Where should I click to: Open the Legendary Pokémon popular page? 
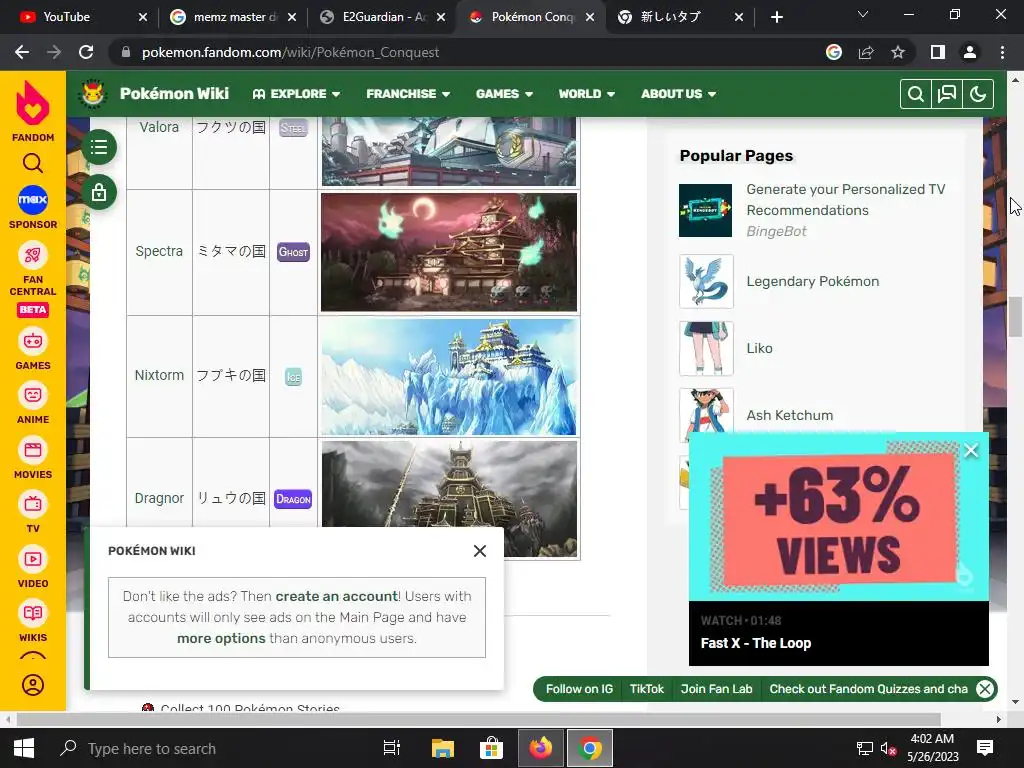812,281
